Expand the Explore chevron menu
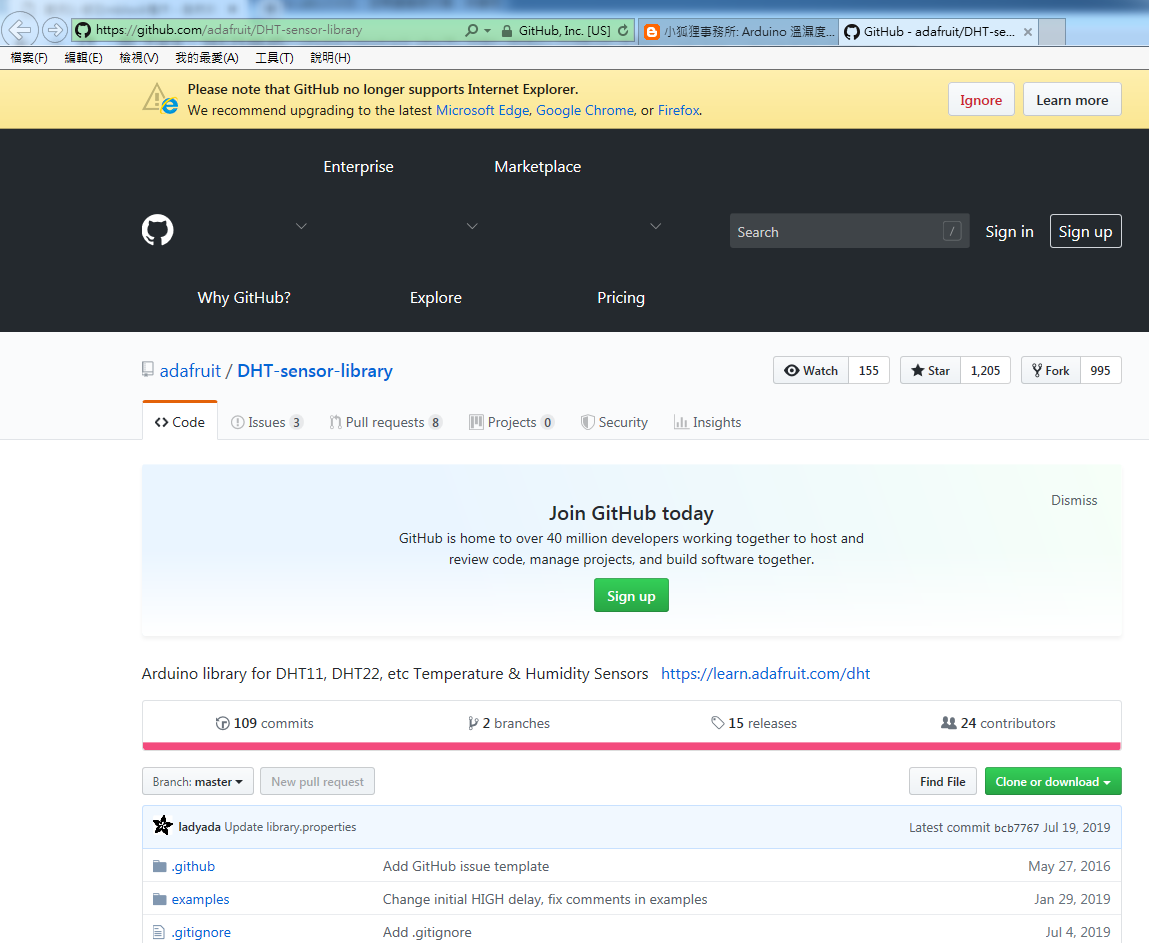 coord(473,226)
